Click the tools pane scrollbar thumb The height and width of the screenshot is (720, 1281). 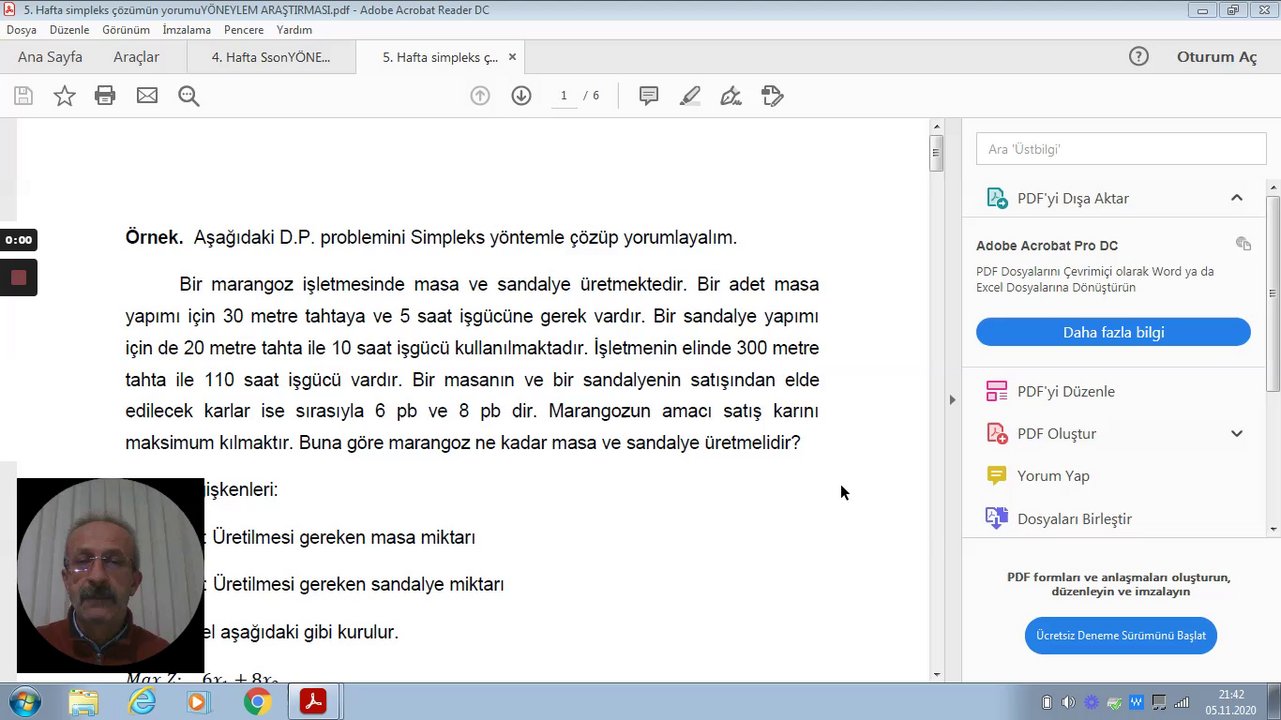point(1273,293)
